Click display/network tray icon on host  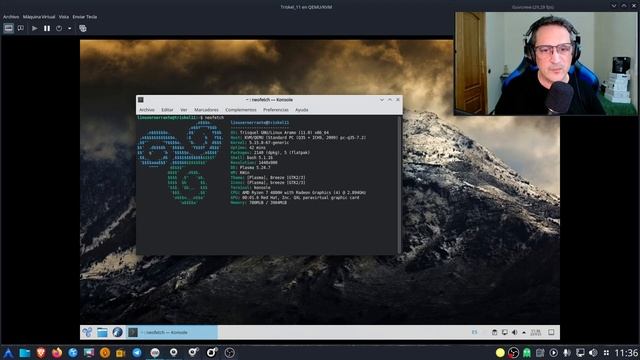[x=580, y=353]
